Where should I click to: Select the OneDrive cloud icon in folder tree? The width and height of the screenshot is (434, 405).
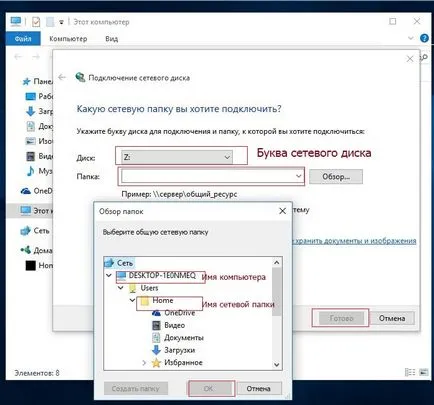(x=156, y=313)
